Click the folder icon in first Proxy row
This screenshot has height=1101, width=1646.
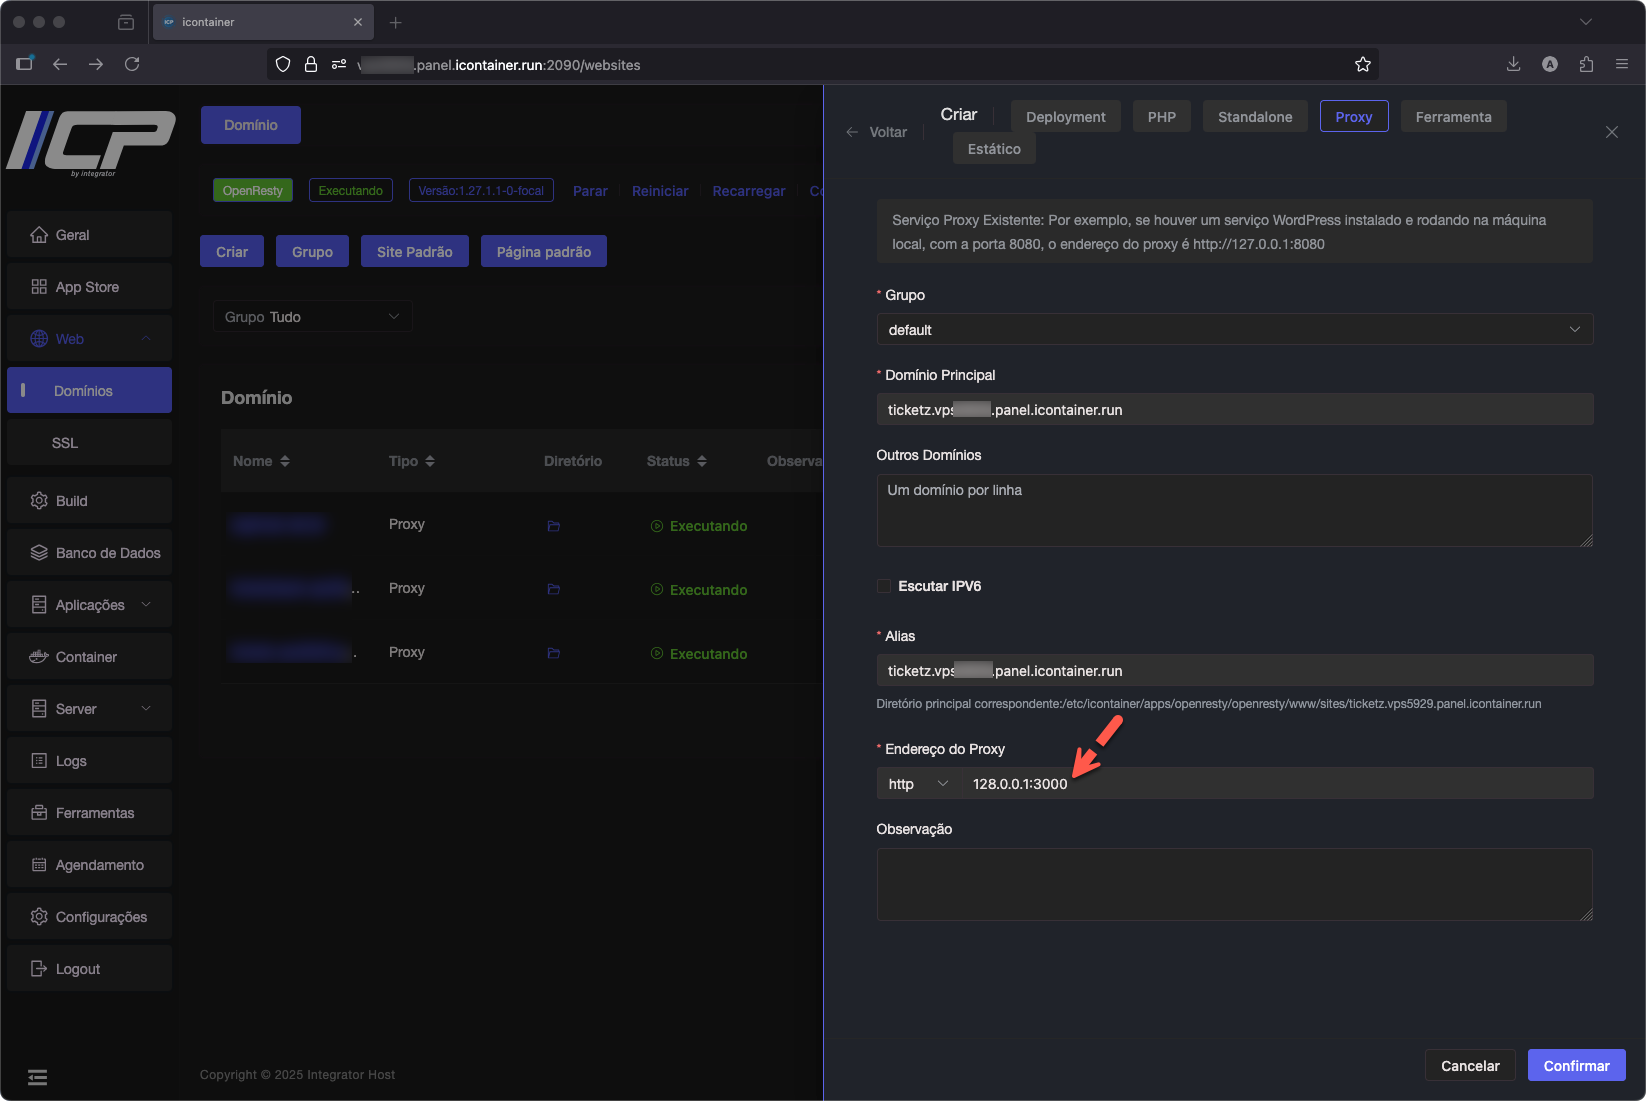click(x=553, y=526)
